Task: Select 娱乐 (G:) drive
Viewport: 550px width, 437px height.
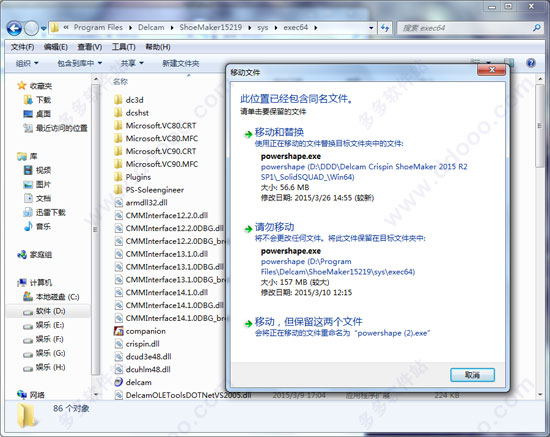Action: [44, 353]
